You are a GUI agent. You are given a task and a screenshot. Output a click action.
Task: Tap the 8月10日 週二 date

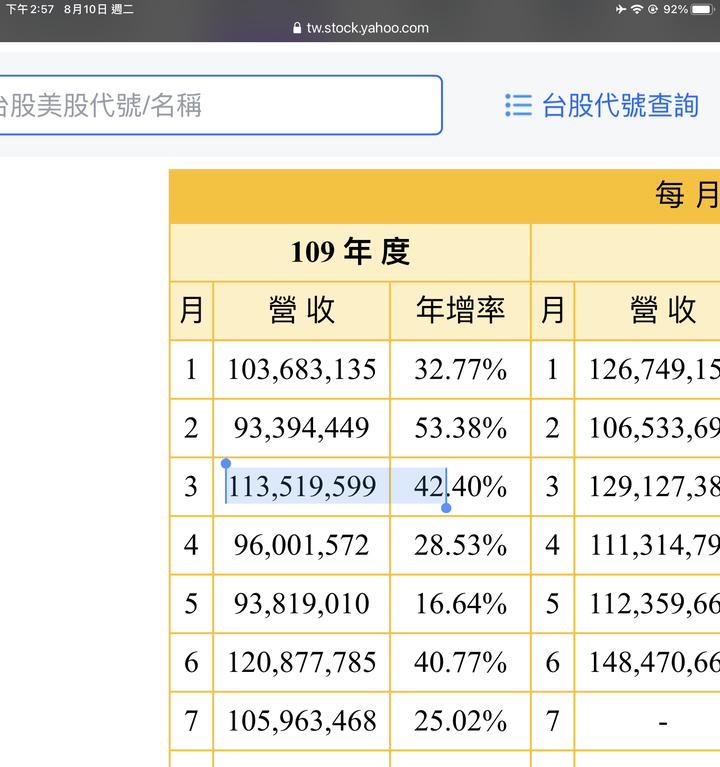tap(98, 9)
